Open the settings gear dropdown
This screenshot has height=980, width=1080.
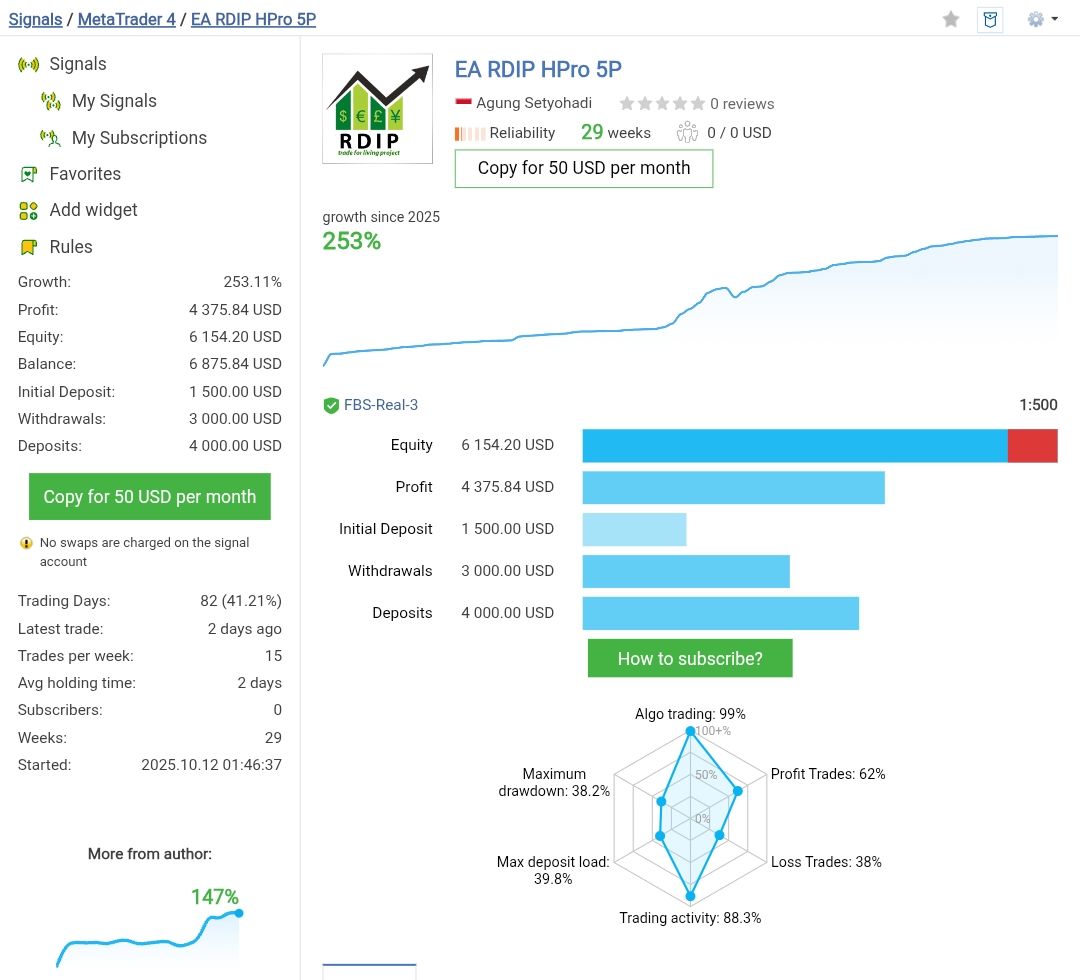(1041, 19)
